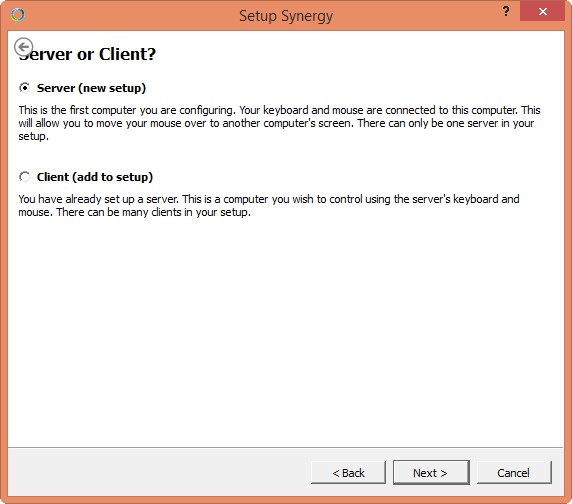Cancel the Synergy setup wizard
The width and height of the screenshot is (572, 504).
(514, 473)
